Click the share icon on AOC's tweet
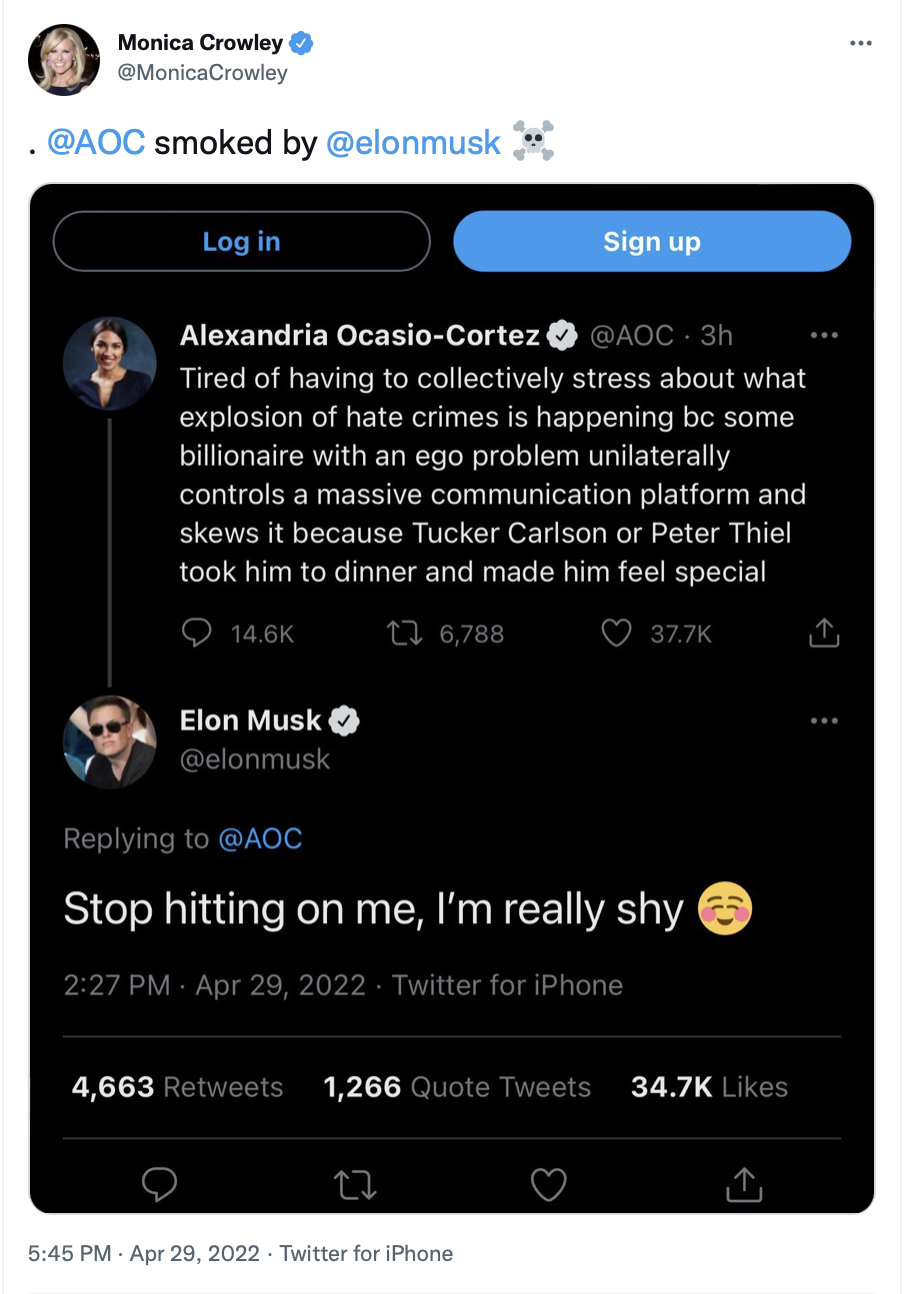The image size is (908, 1294). pyautogui.click(x=823, y=632)
